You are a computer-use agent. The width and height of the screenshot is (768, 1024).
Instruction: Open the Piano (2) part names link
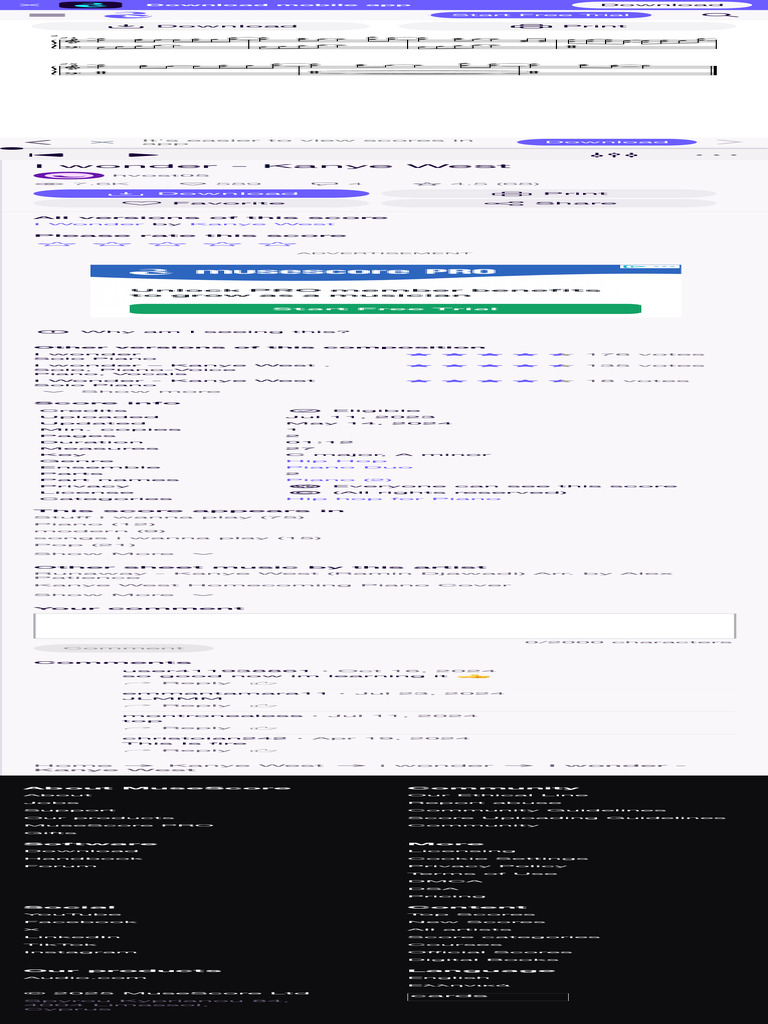[x=339, y=480]
